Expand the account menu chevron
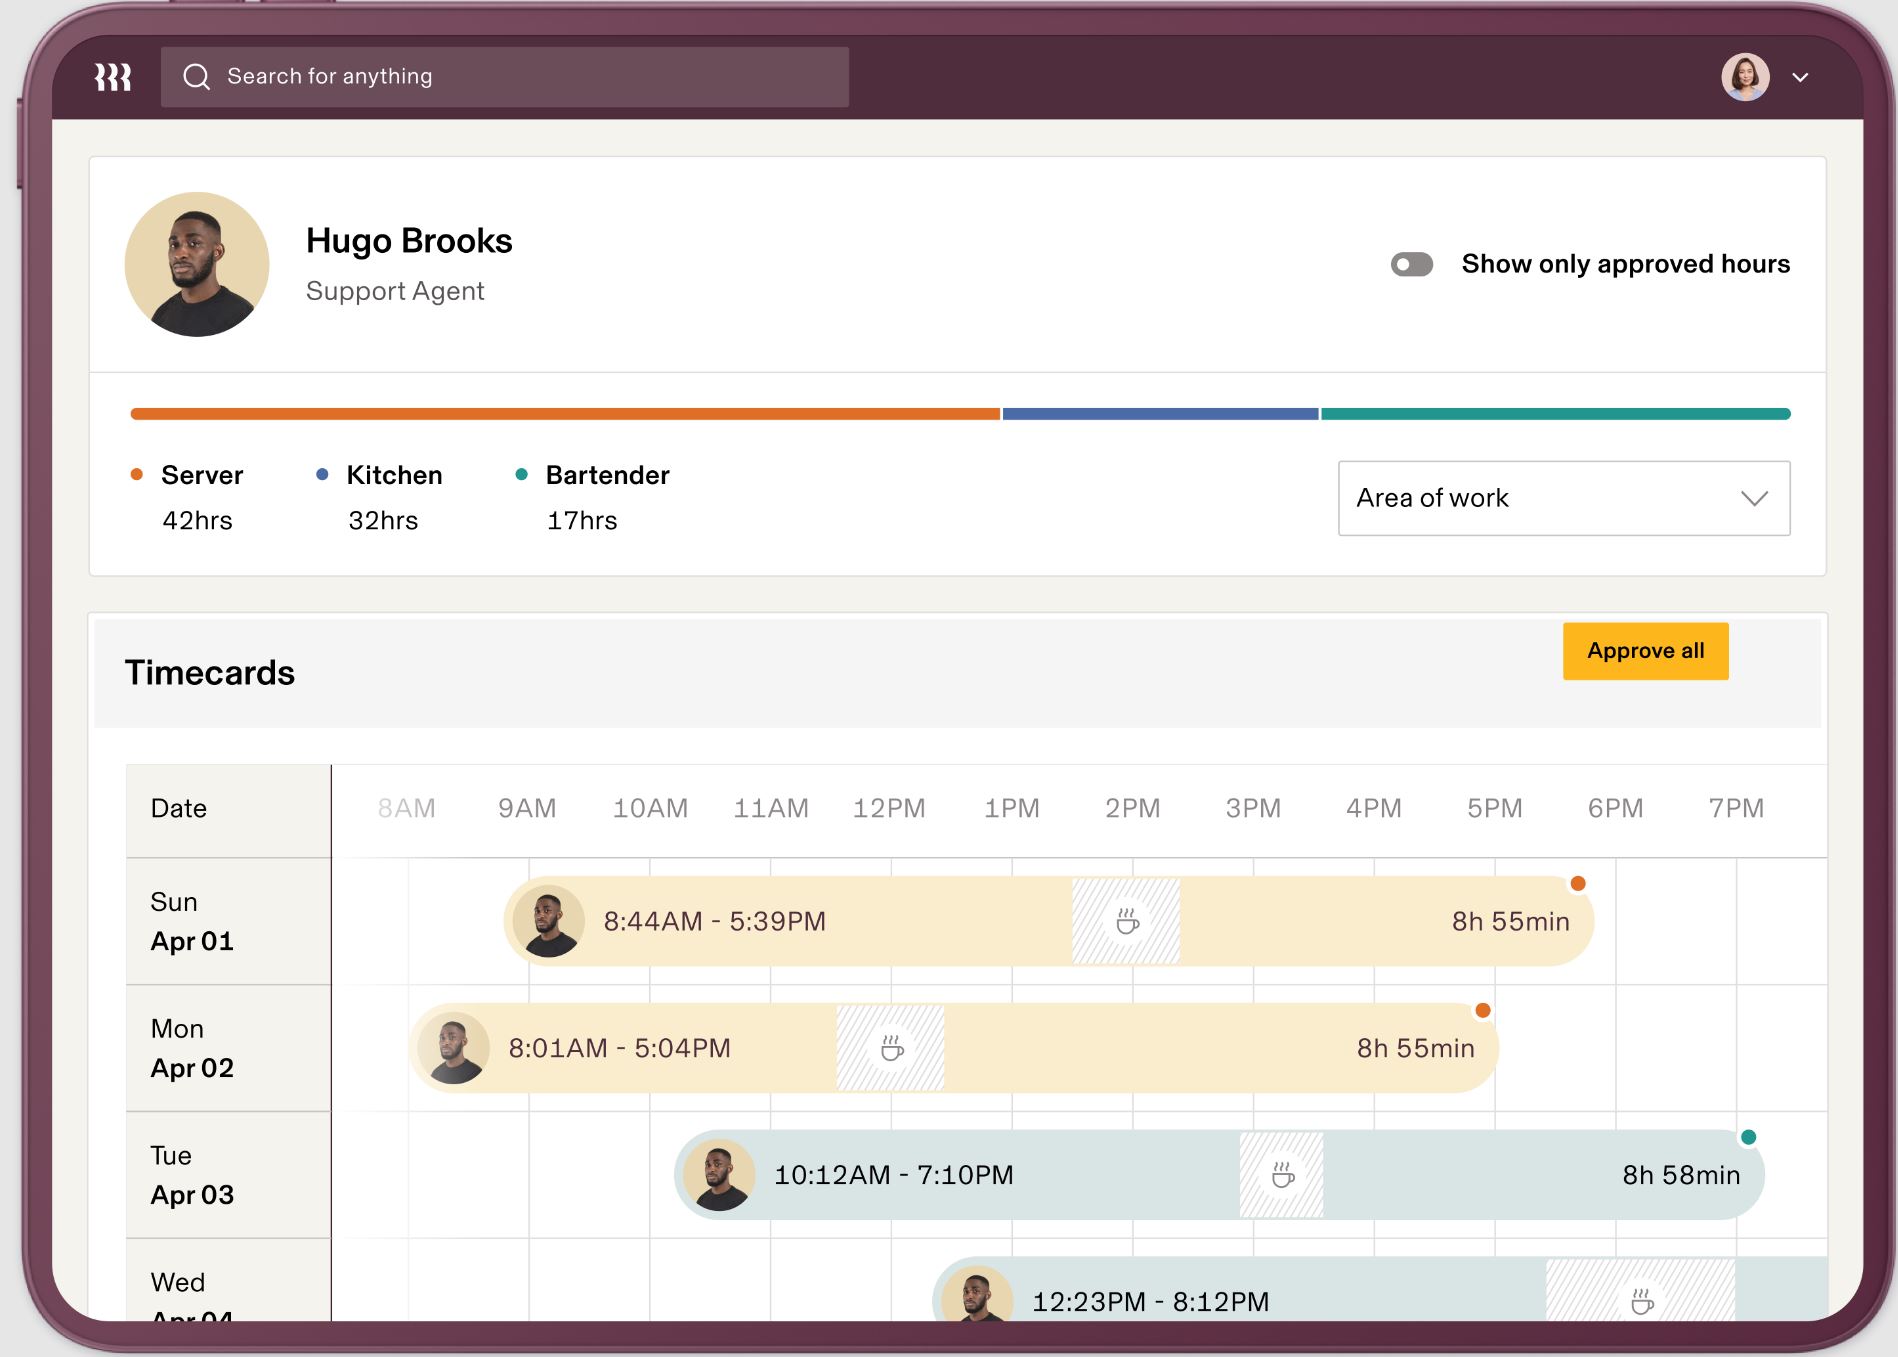Viewport: 1898px width, 1357px height. (x=1801, y=76)
